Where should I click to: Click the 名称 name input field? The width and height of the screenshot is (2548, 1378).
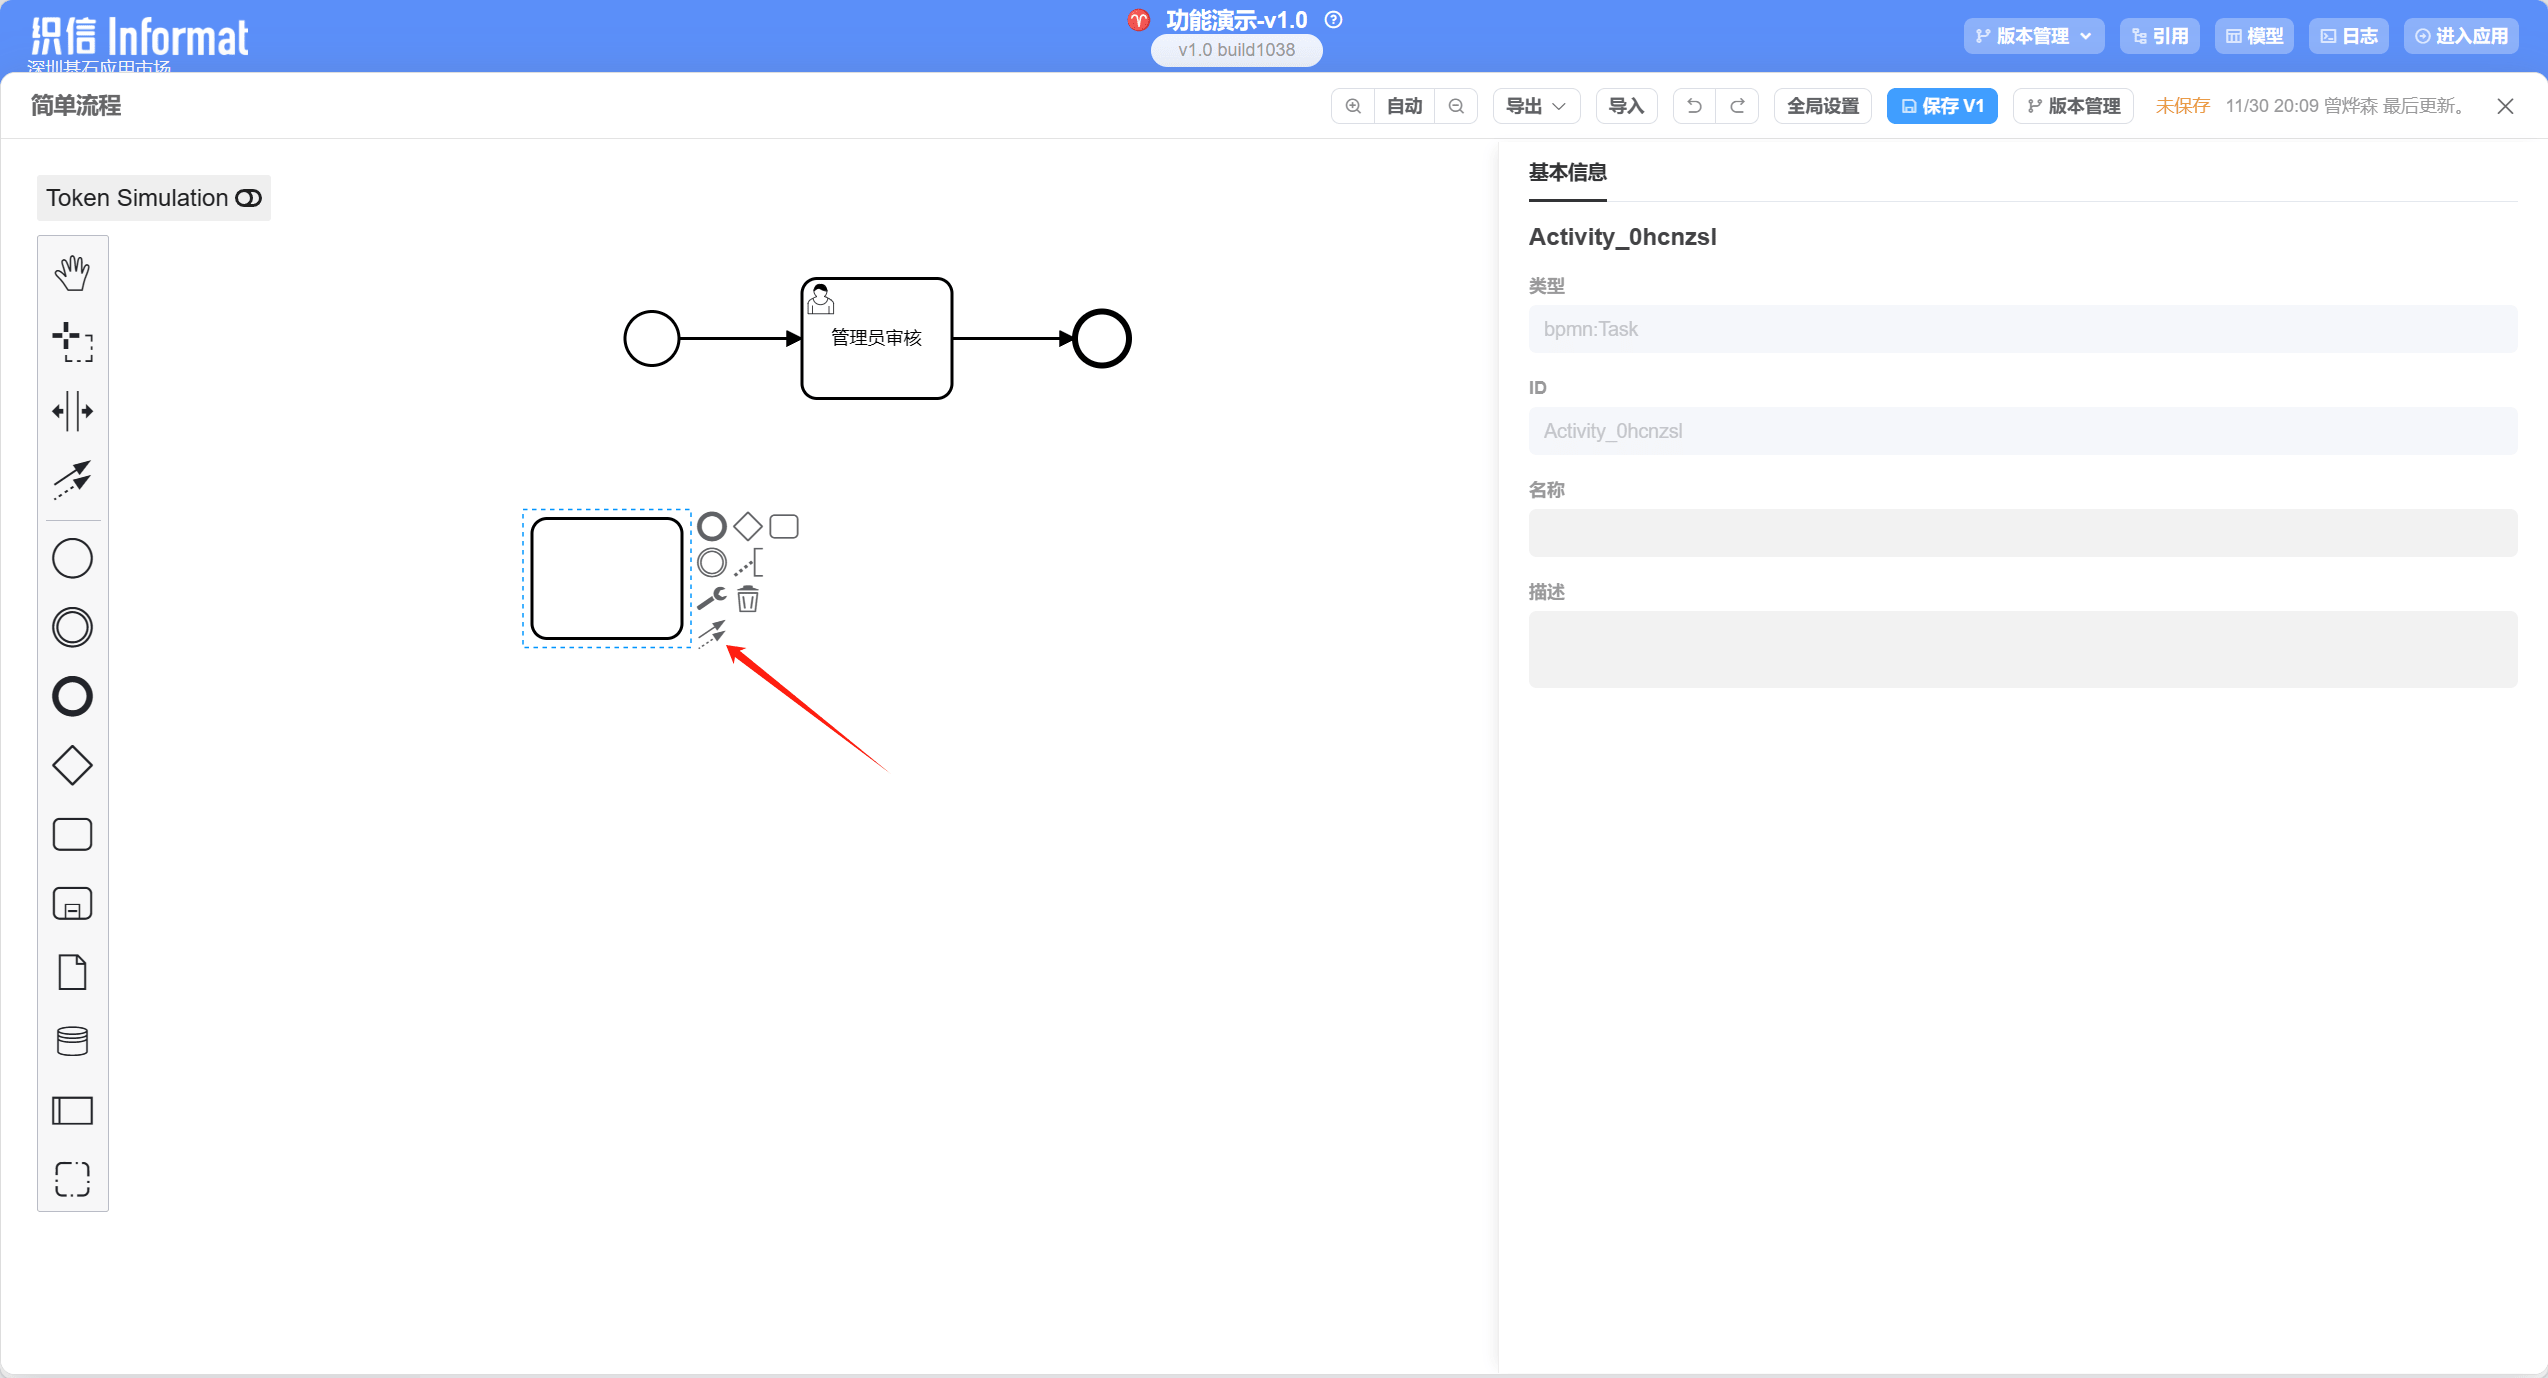(2022, 533)
